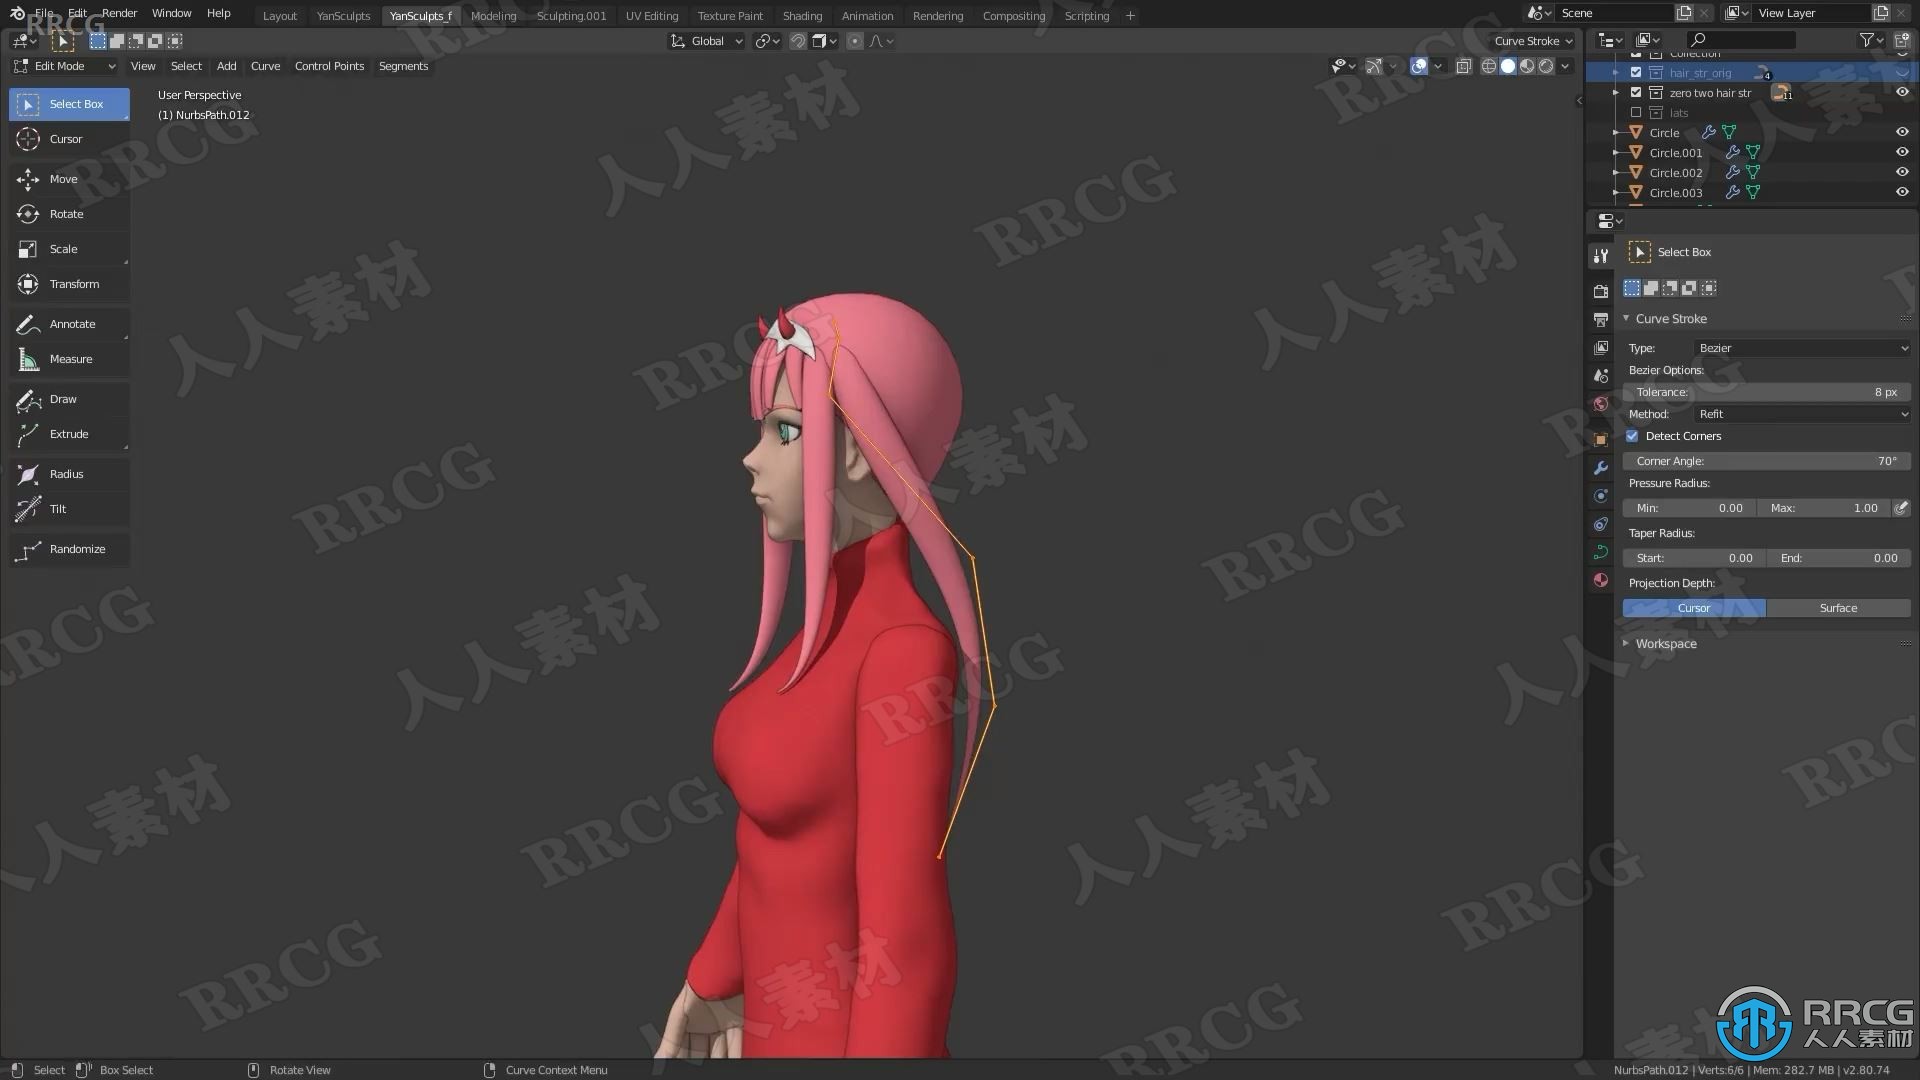Activate the Tilt tool
The width and height of the screenshot is (1920, 1080).
click(69, 509)
